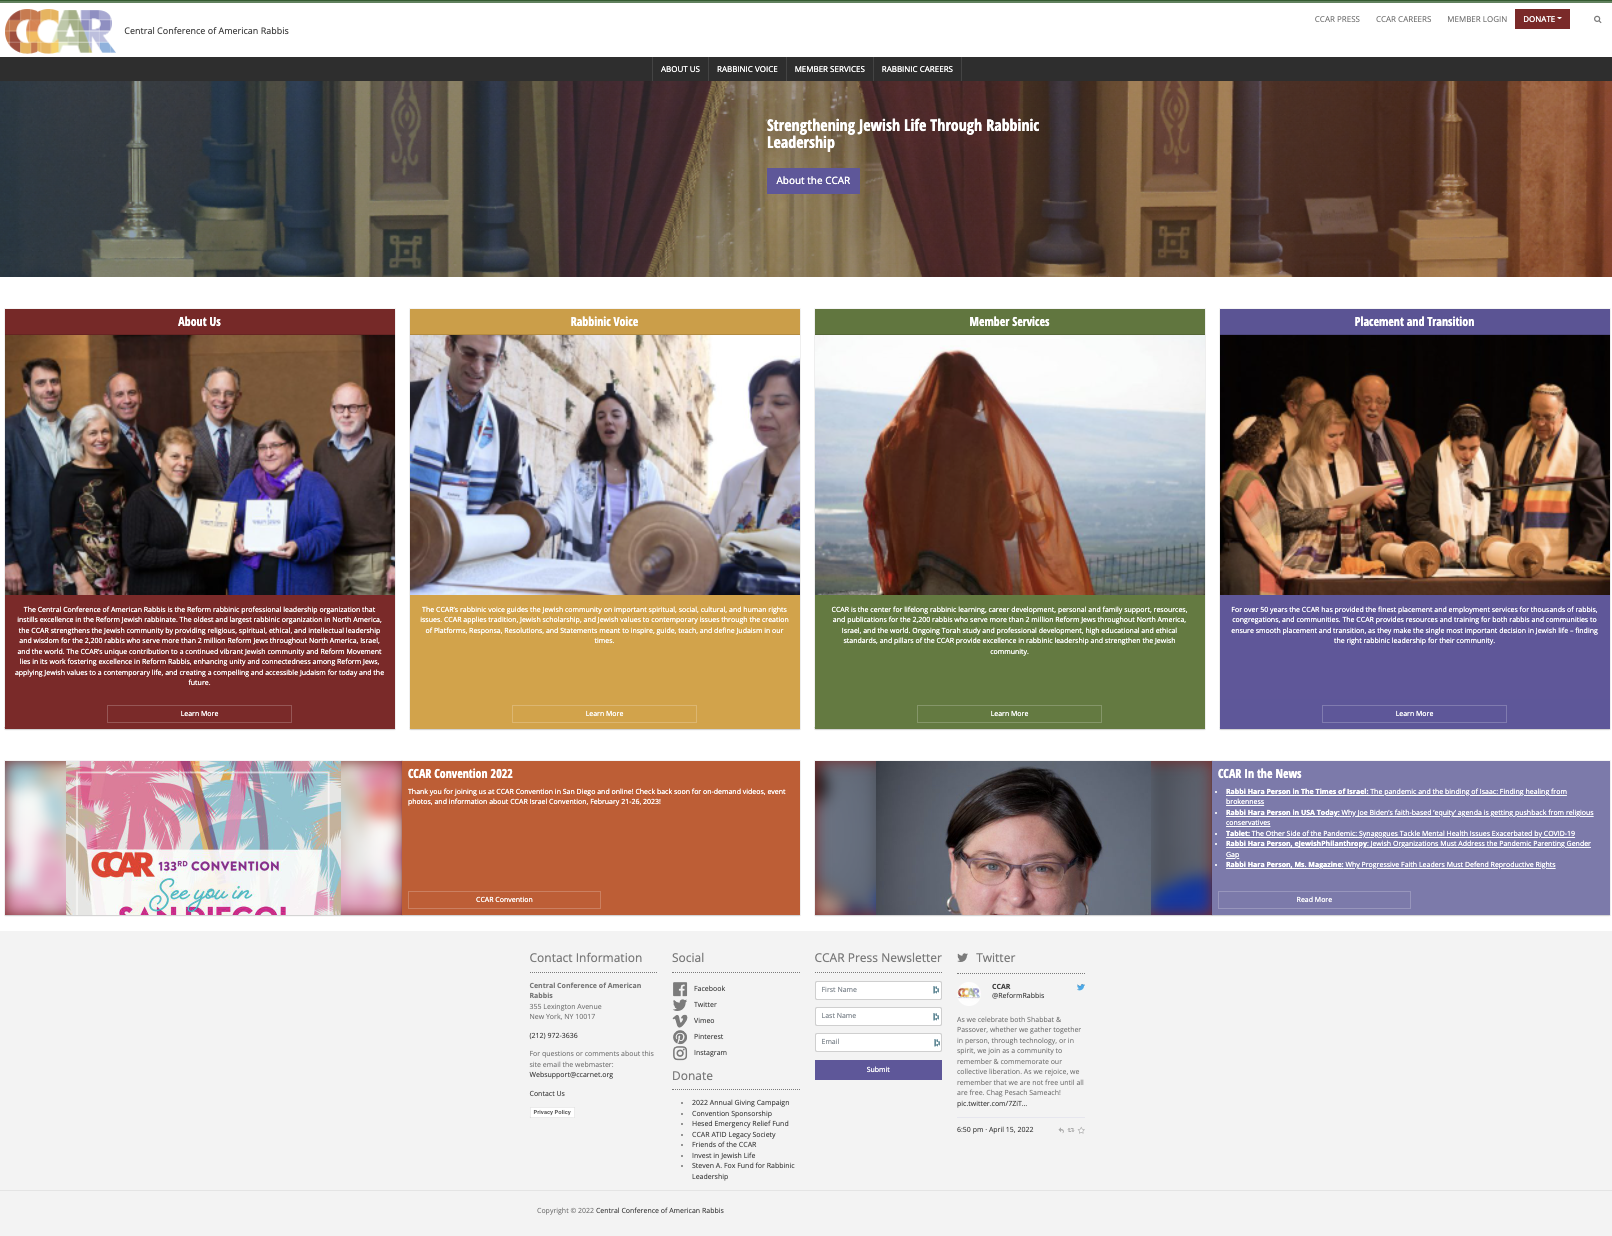Screen dimensions: 1612x1236
Task: Click the favorite star icon under the tweet
Action: click(x=1081, y=1130)
